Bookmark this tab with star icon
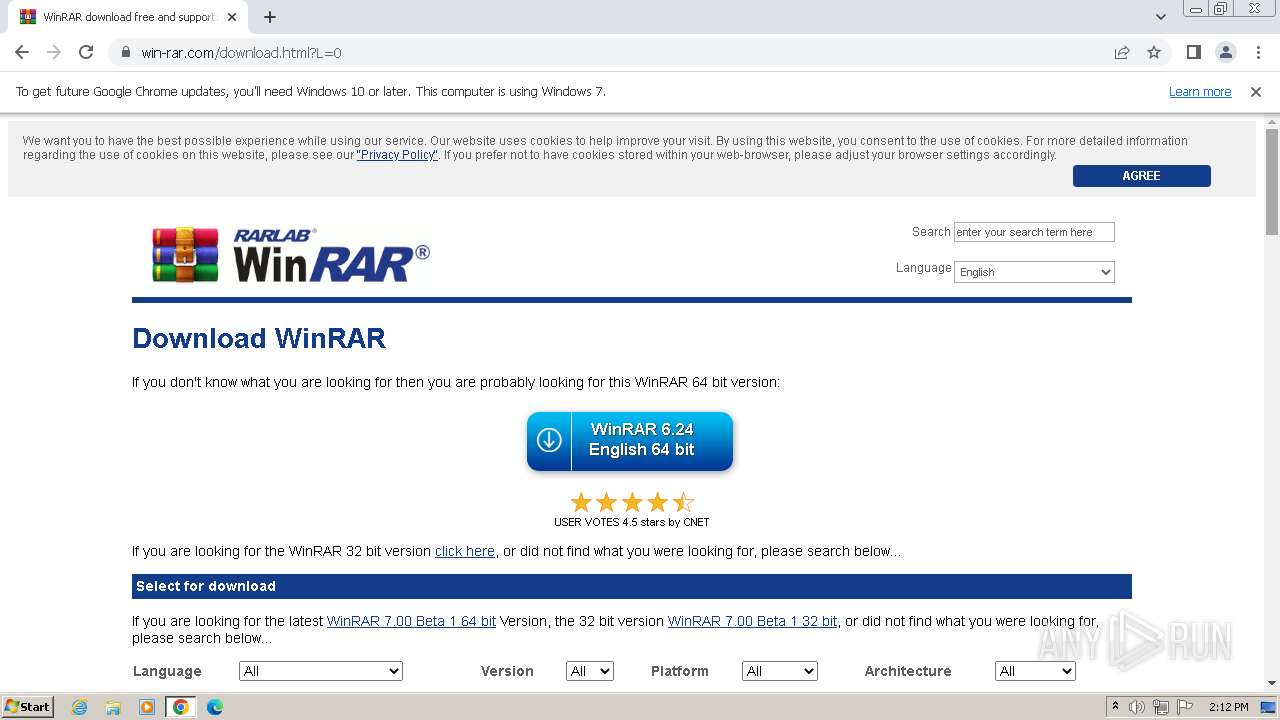 tap(1154, 52)
